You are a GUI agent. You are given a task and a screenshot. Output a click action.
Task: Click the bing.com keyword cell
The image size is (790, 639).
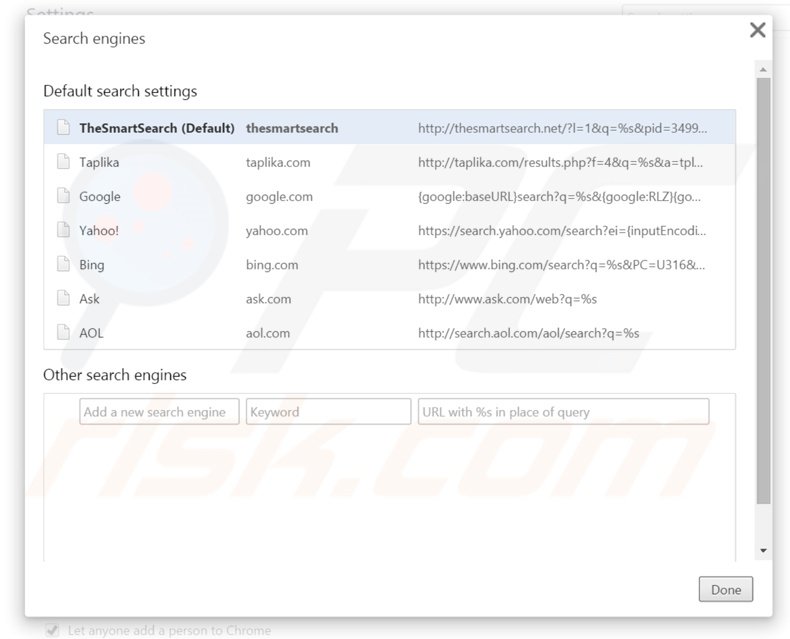pyautogui.click(x=272, y=265)
